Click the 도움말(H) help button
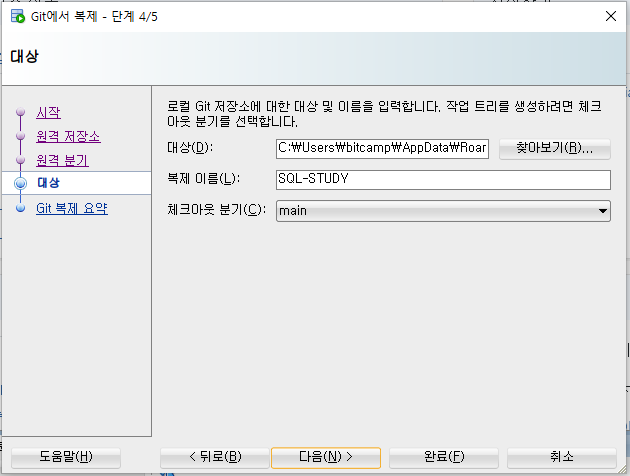This screenshot has width=630, height=476. coord(66,457)
